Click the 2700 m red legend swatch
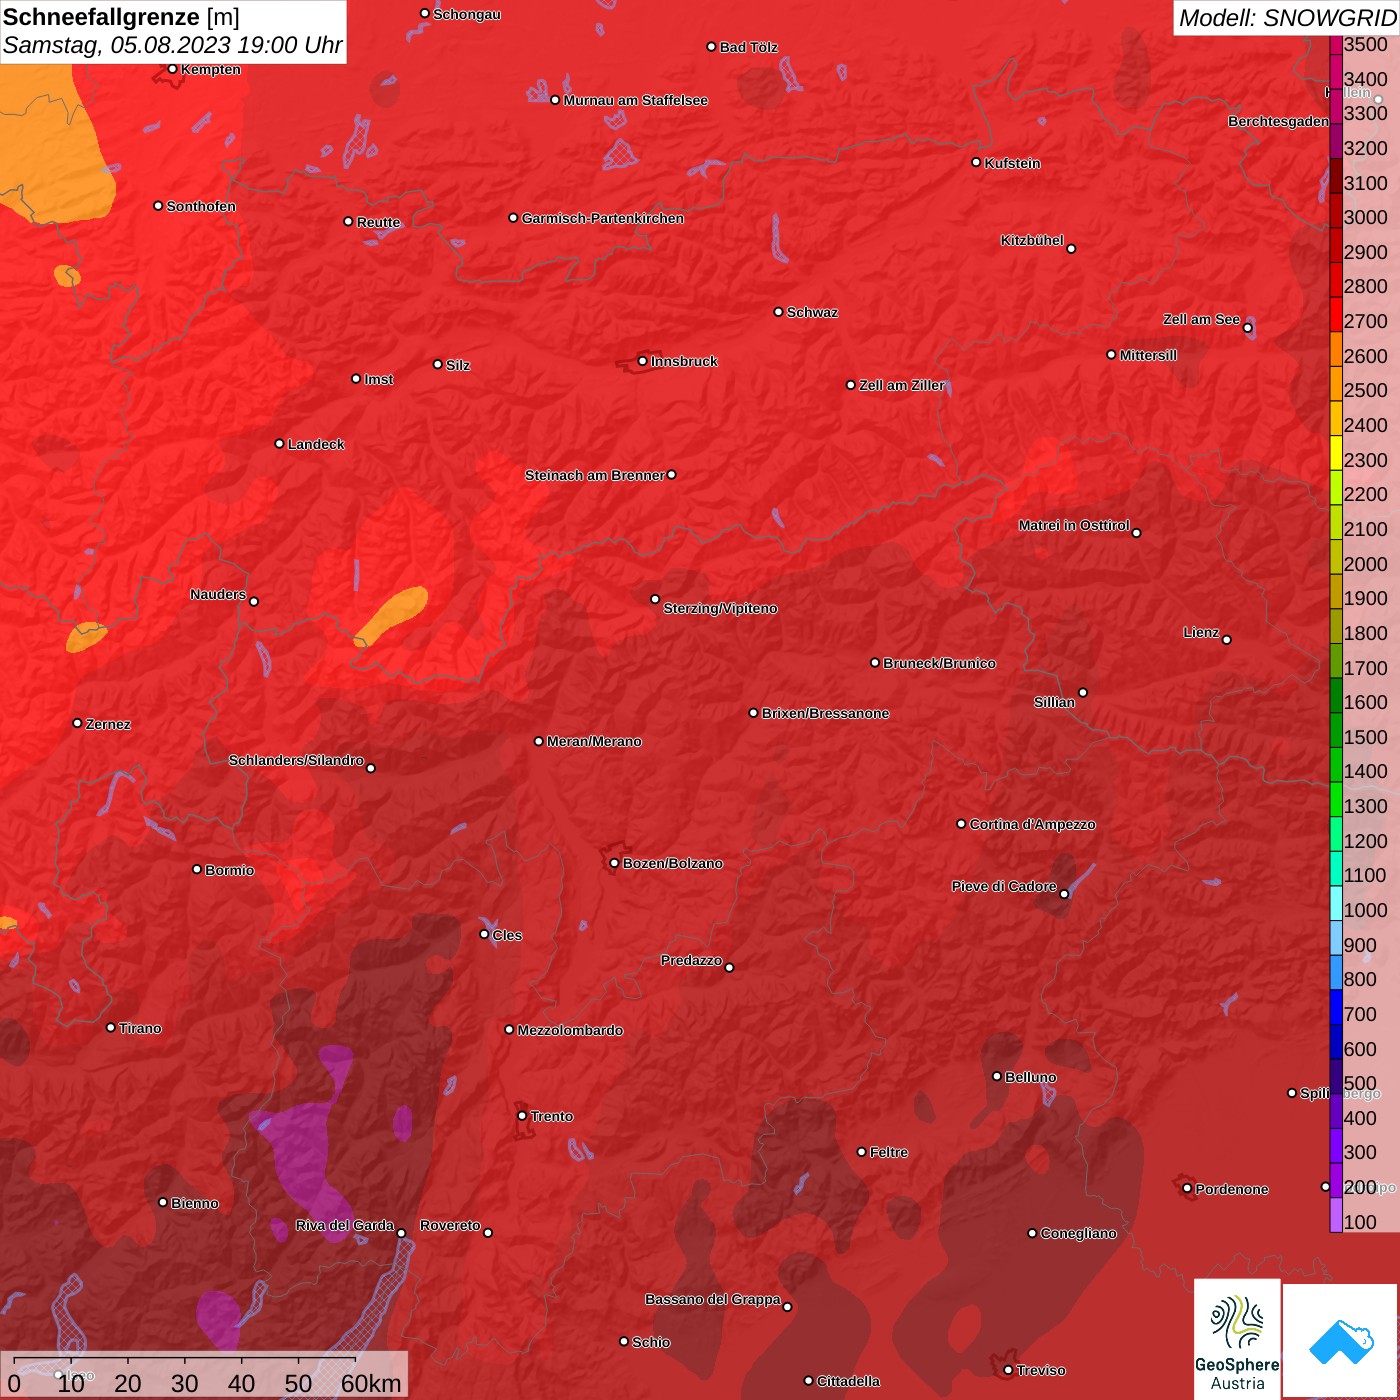The image size is (1400, 1400). [1336, 314]
